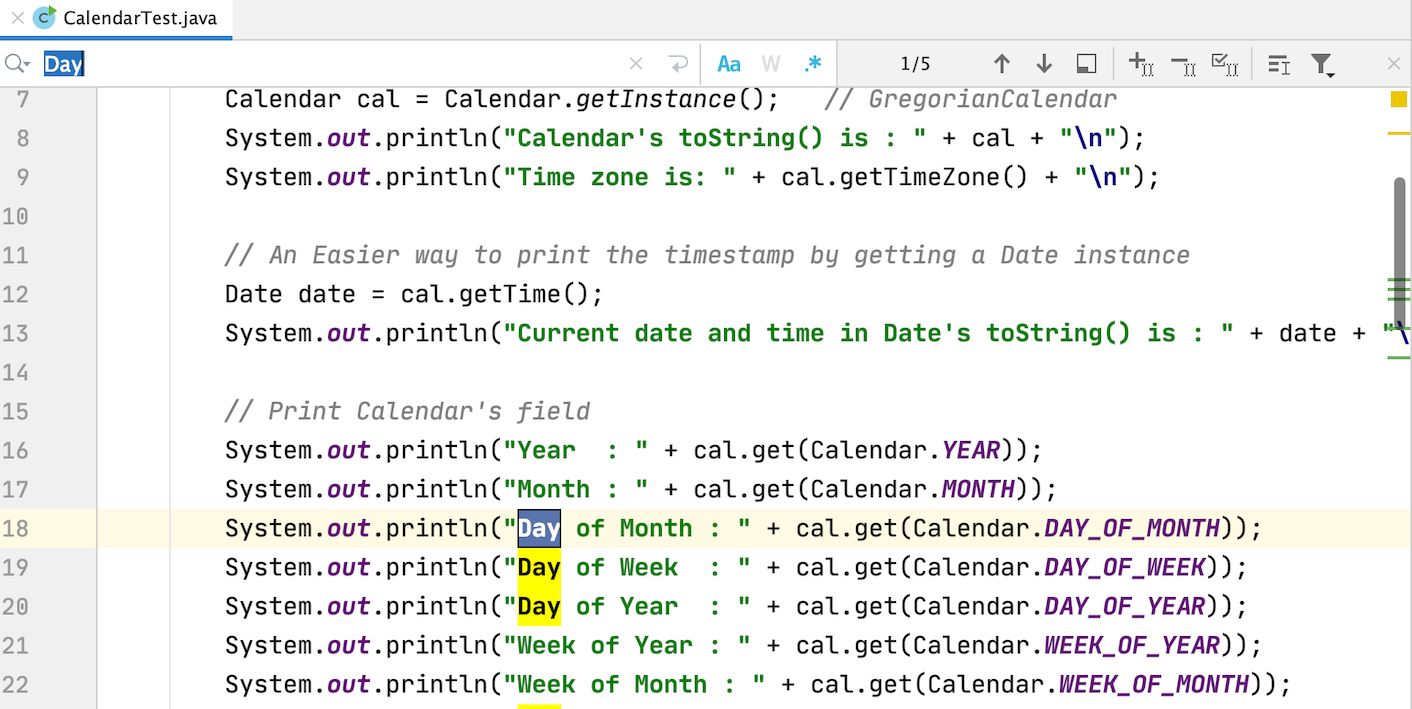Dismiss the find toolbar
The height and width of the screenshot is (709, 1412).
pos(1393,63)
